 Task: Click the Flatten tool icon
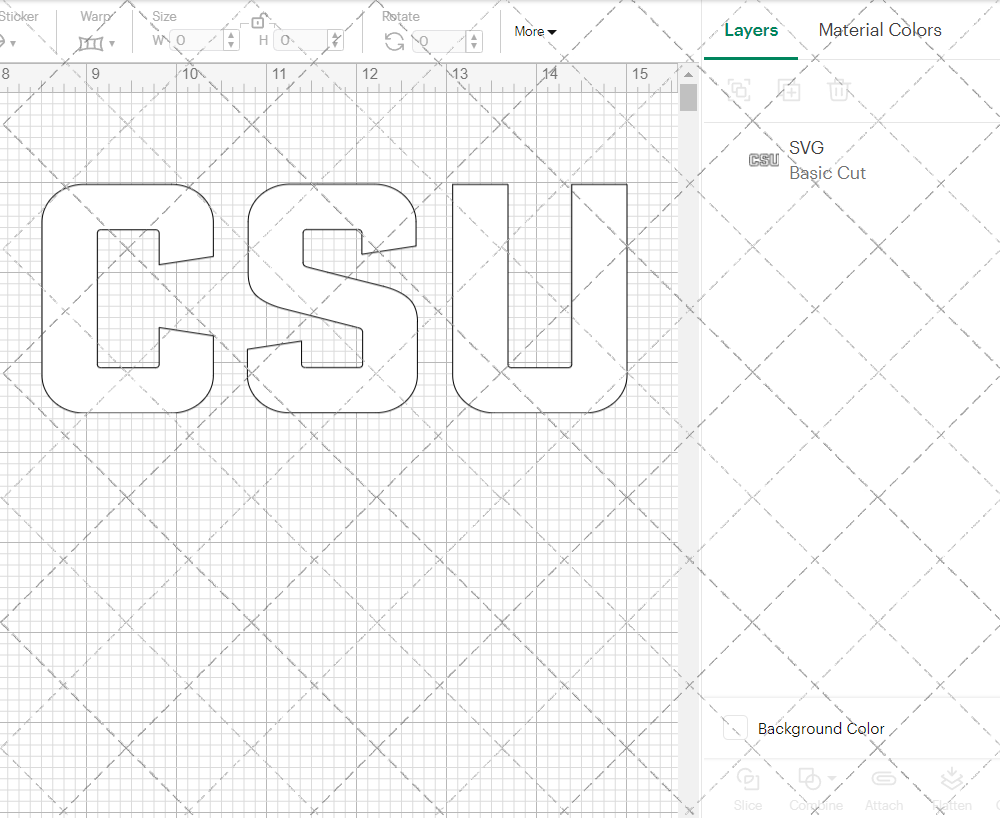tap(952, 779)
